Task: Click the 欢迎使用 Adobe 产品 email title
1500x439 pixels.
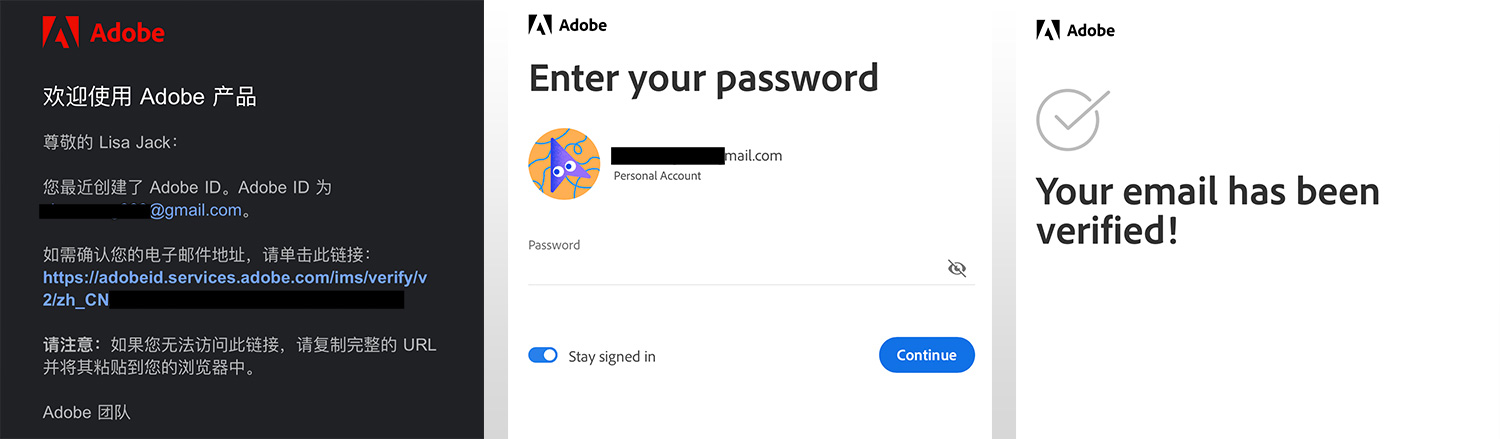Action: [x=150, y=97]
